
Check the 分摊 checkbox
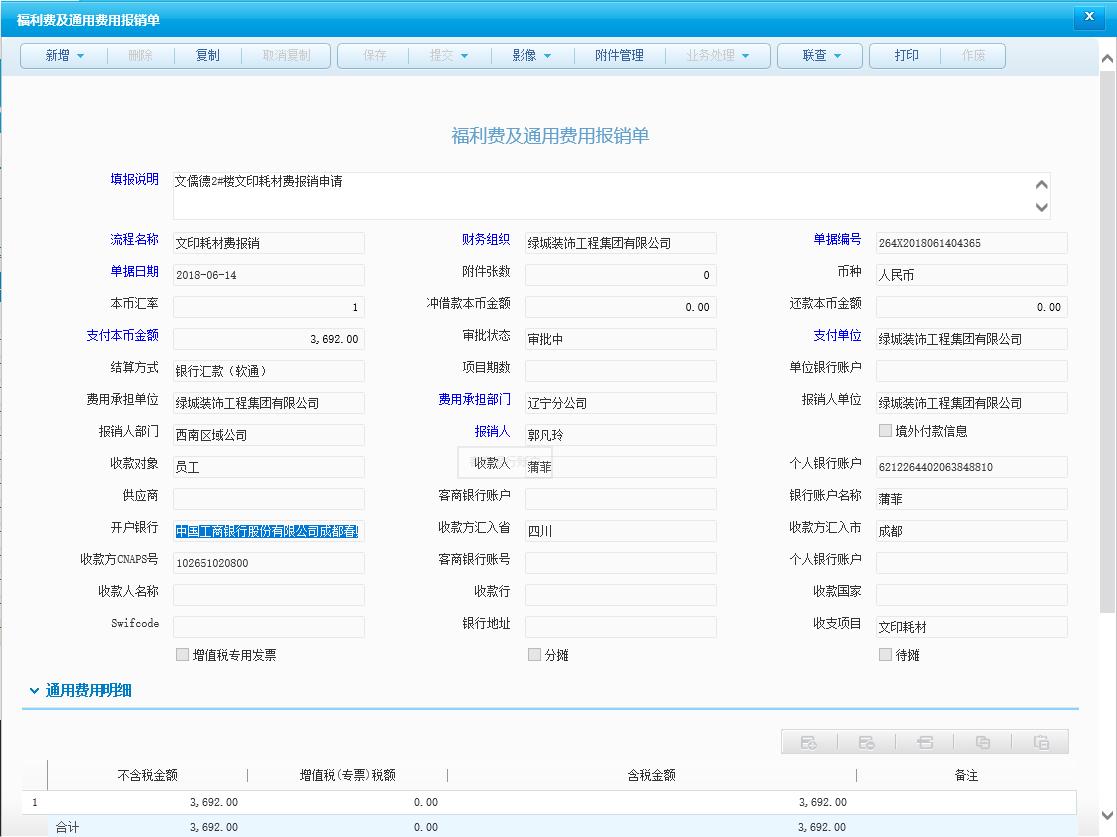coord(535,655)
